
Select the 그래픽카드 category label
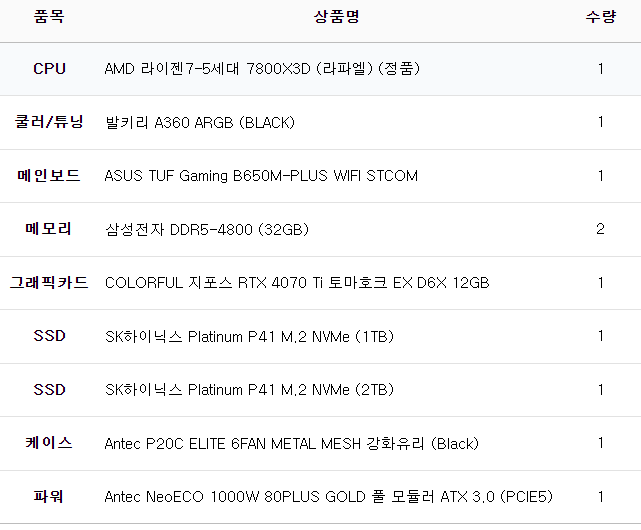click(49, 283)
